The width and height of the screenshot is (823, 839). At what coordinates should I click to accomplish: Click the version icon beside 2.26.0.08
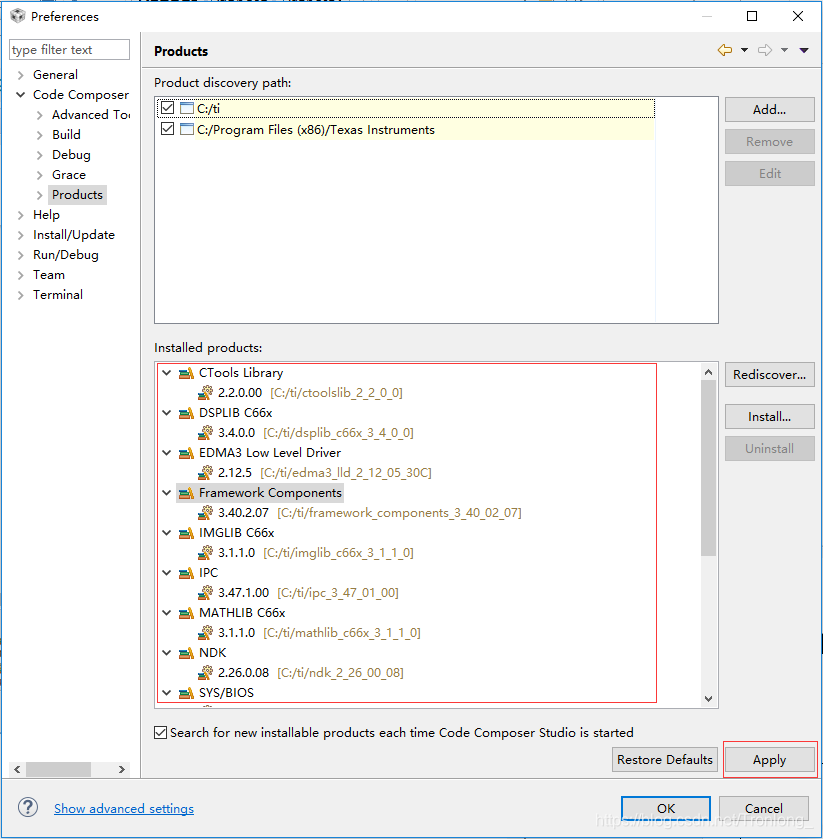[x=205, y=673]
